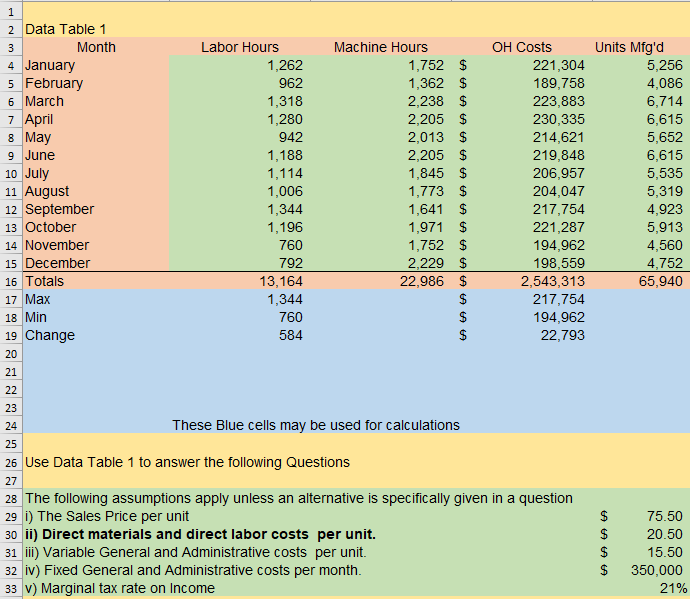
Task: Select the 'Labor Hours' heading cell
Action: pos(240,47)
